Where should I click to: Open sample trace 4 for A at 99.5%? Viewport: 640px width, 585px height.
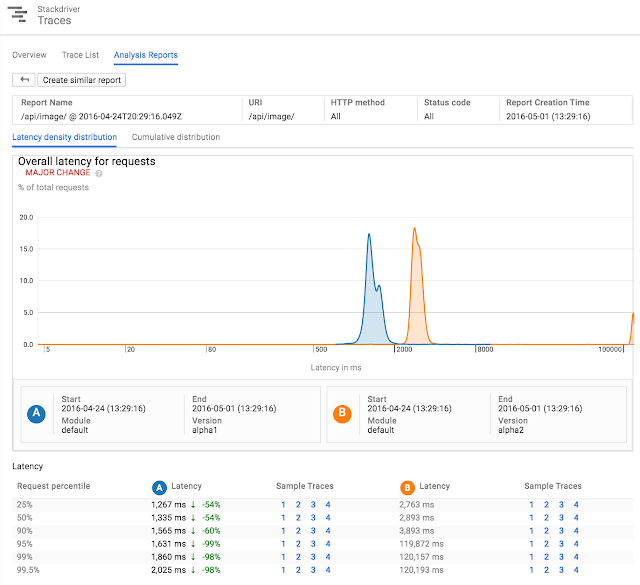(328, 570)
